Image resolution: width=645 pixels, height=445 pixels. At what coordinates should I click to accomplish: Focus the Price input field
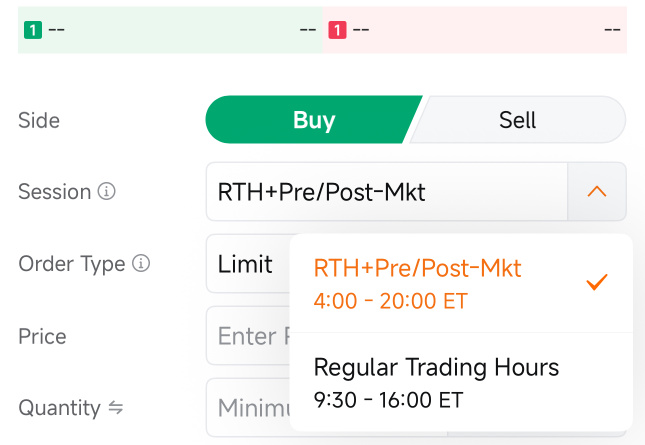click(247, 336)
